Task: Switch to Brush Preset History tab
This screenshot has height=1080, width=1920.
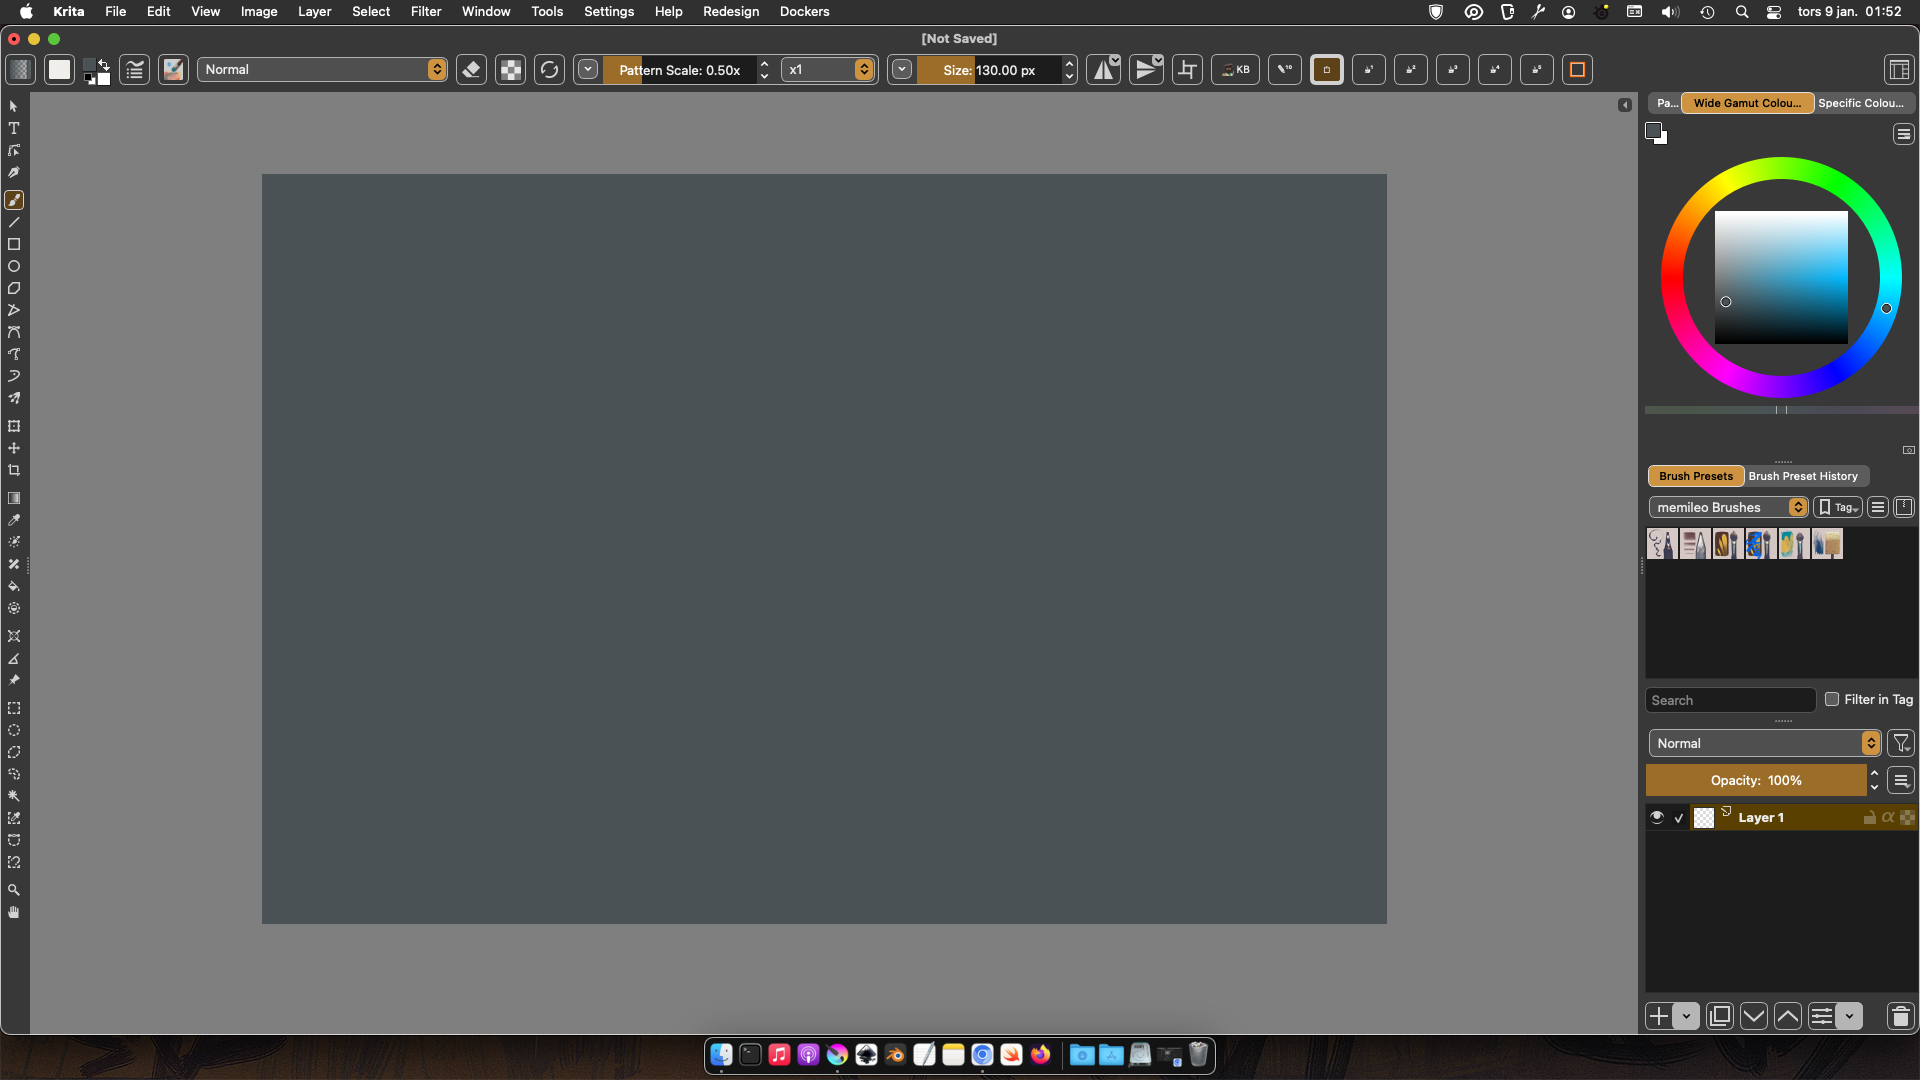Action: (1802, 476)
